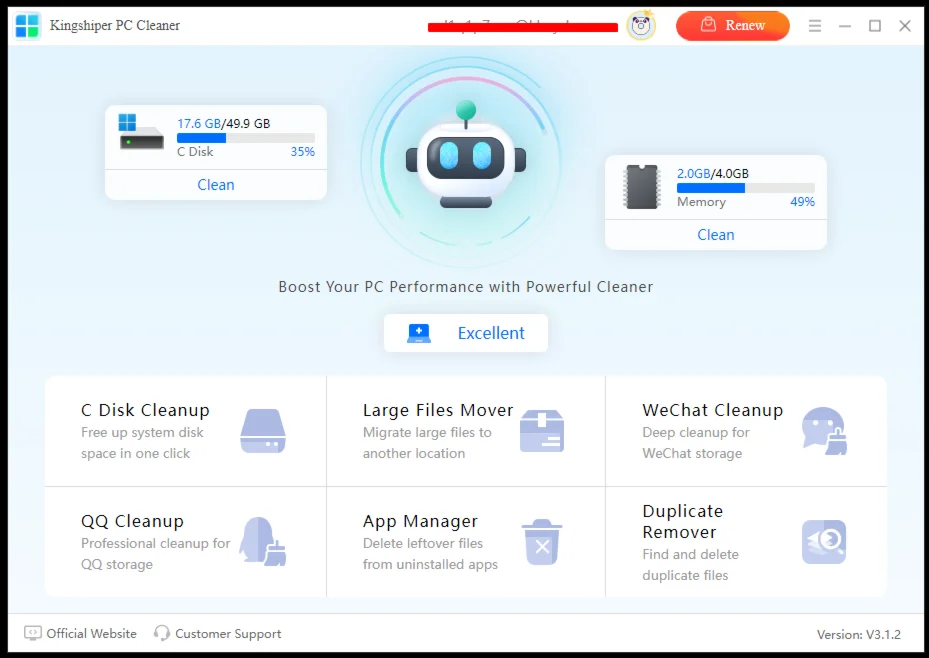Click 'Delete leftover files from uninstalled apps' text
This screenshot has width=929, height=658.
[430, 554]
